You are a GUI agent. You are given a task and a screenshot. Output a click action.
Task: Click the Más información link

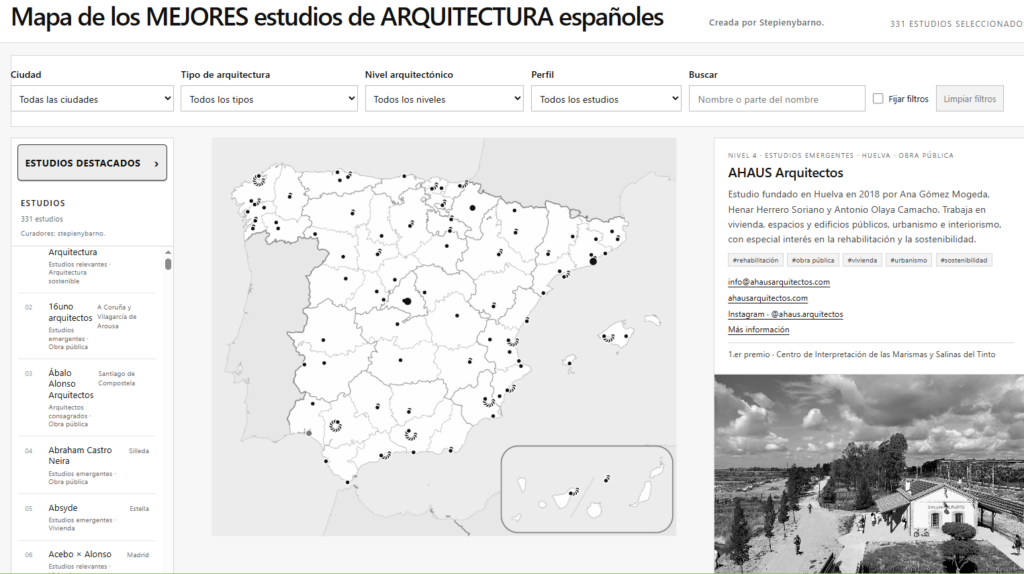758,330
